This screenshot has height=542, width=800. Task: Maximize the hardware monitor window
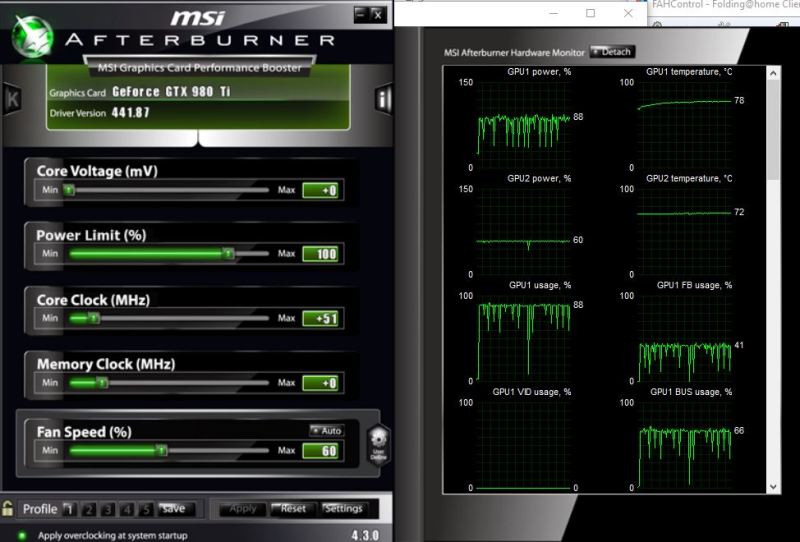pyautogui.click(x=590, y=13)
